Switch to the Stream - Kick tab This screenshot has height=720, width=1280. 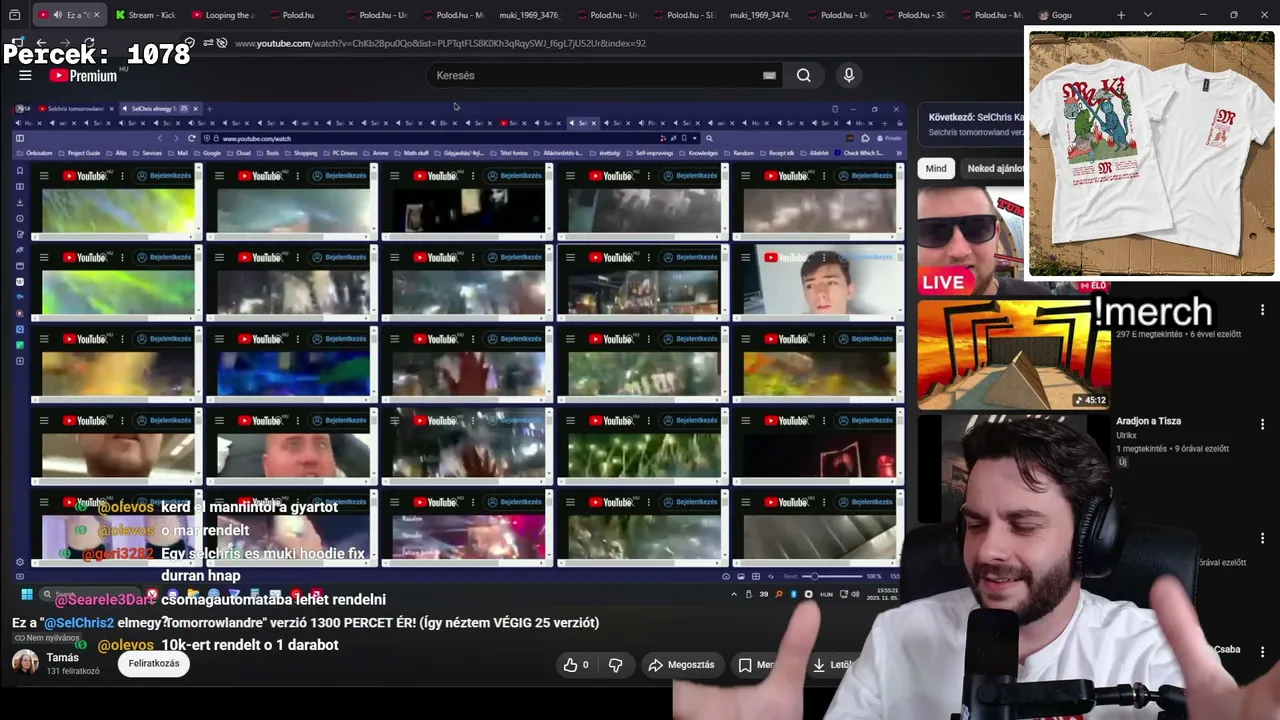tap(145, 15)
